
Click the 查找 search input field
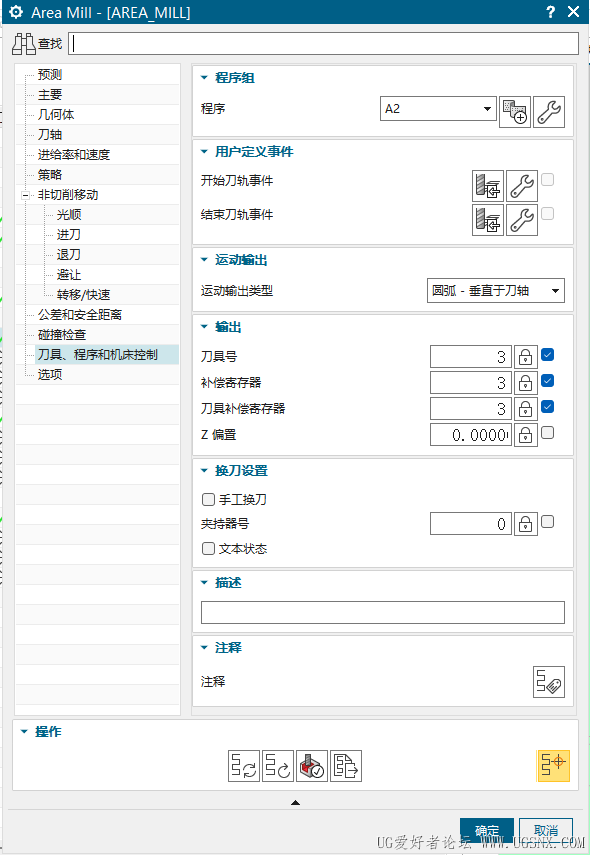(x=323, y=44)
